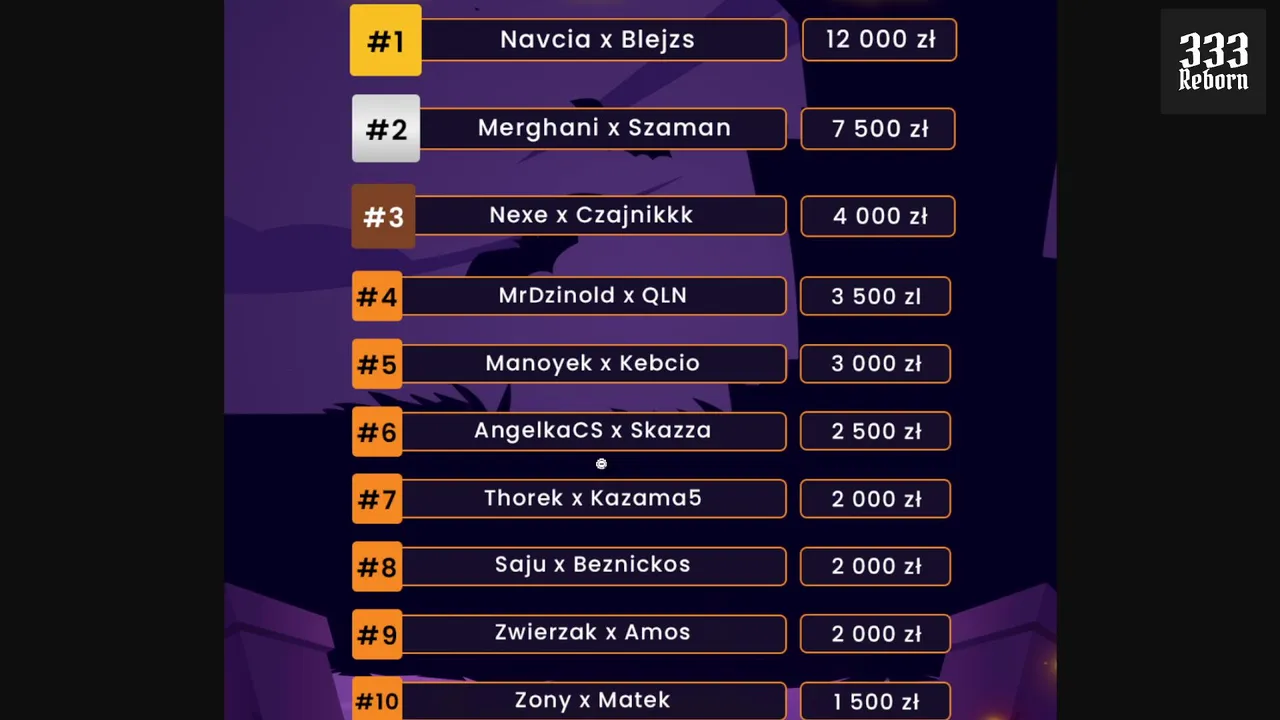Image resolution: width=1280 pixels, height=720 pixels.
Task: Select the #10 rank badge
Action: (377, 701)
